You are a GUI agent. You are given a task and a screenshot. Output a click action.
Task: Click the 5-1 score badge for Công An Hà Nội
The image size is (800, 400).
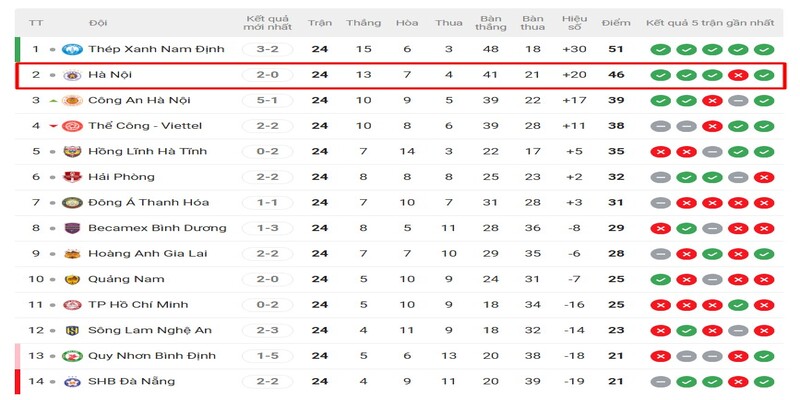pyautogui.click(x=267, y=100)
